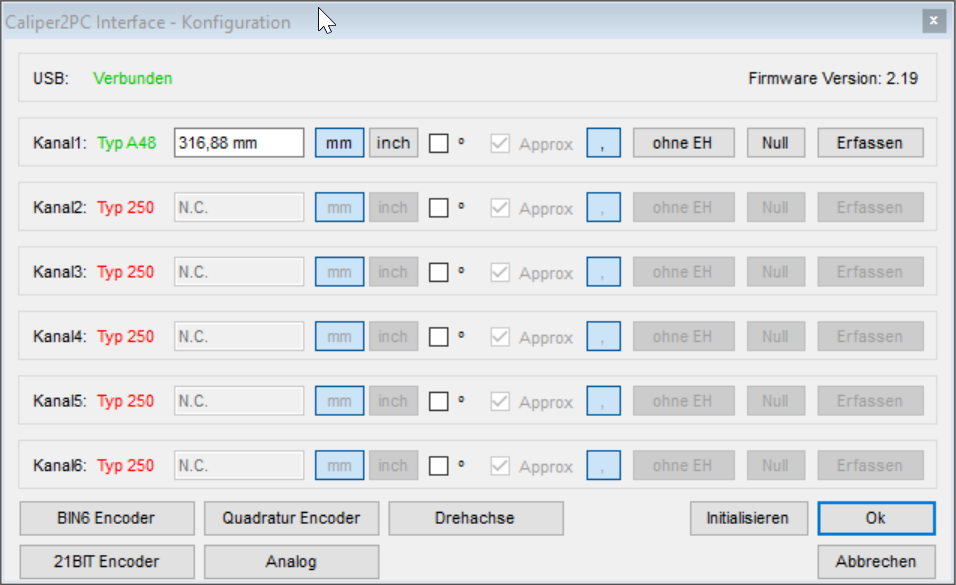Image resolution: width=956 pixels, height=585 pixels.
Task: Zero Kanal1 with the Null button
Action: click(x=775, y=143)
